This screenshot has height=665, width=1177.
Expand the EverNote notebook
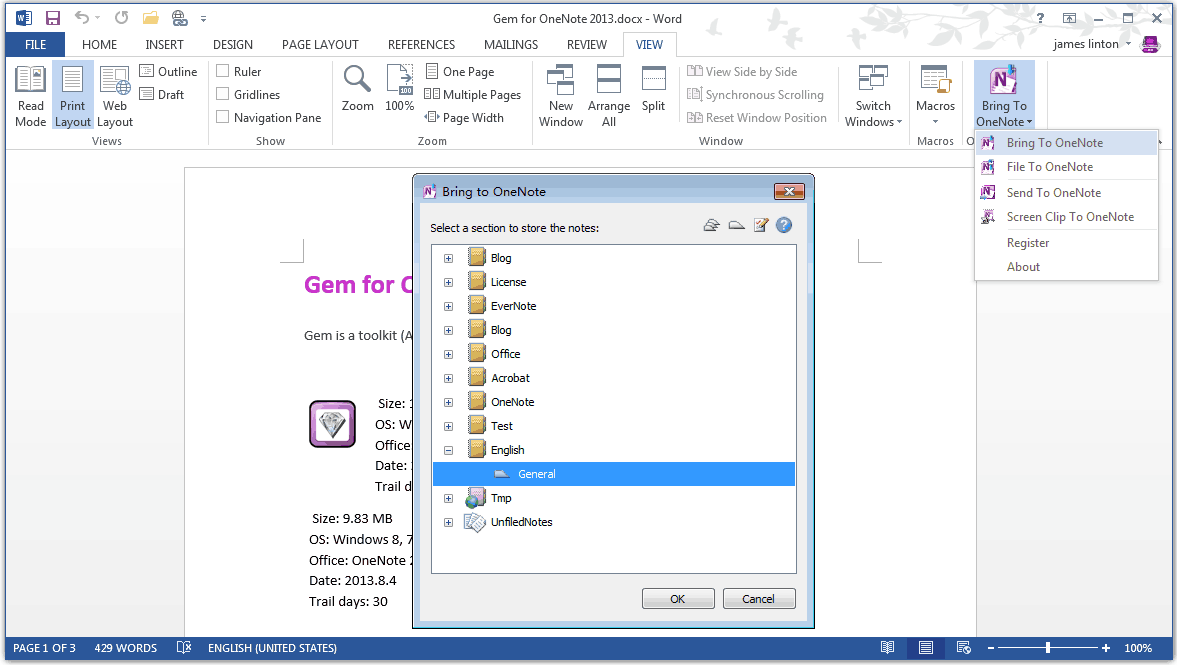(x=448, y=306)
